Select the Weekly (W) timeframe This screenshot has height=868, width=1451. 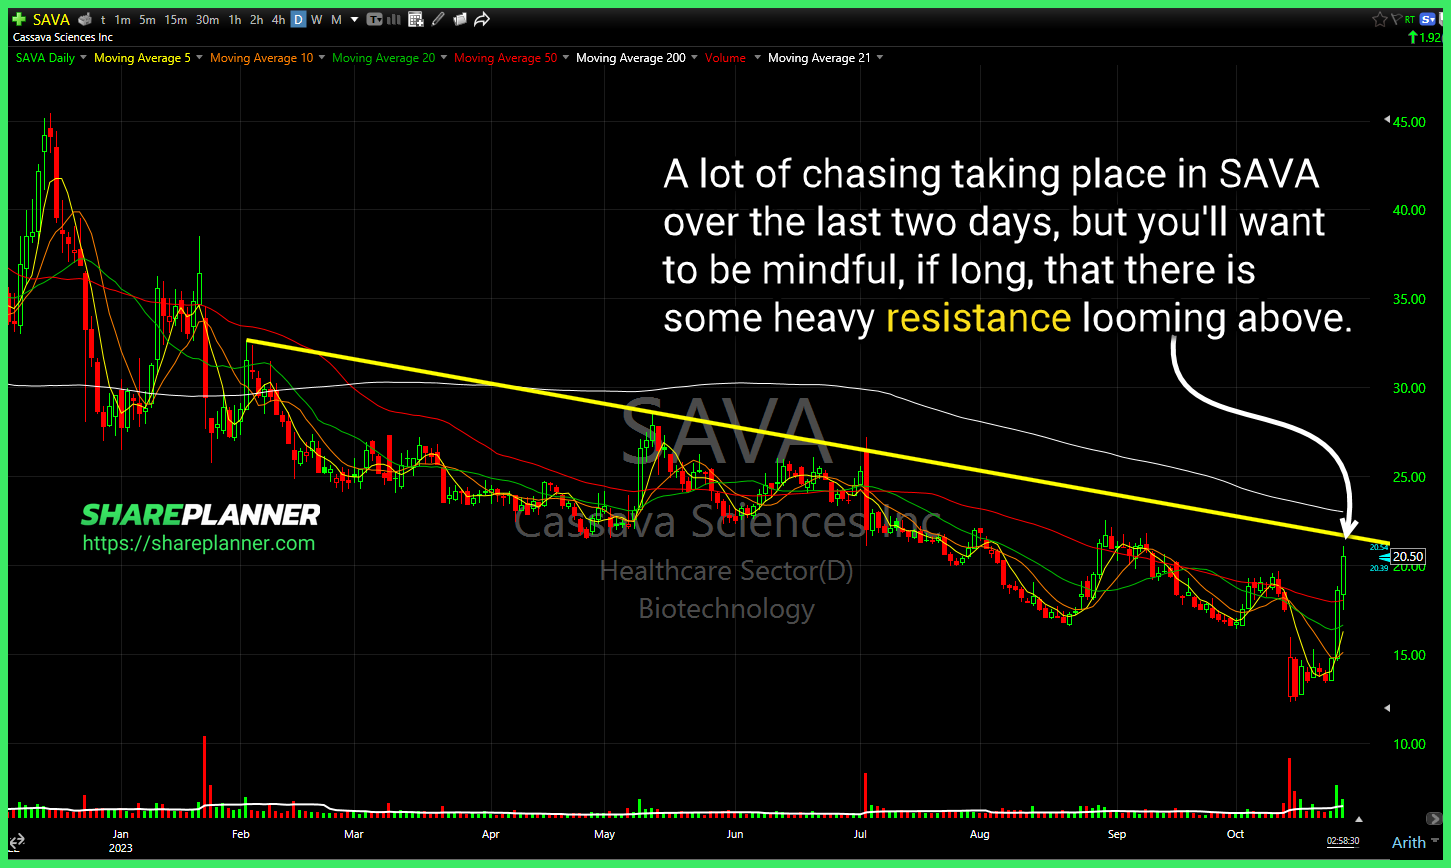[316, 19]
